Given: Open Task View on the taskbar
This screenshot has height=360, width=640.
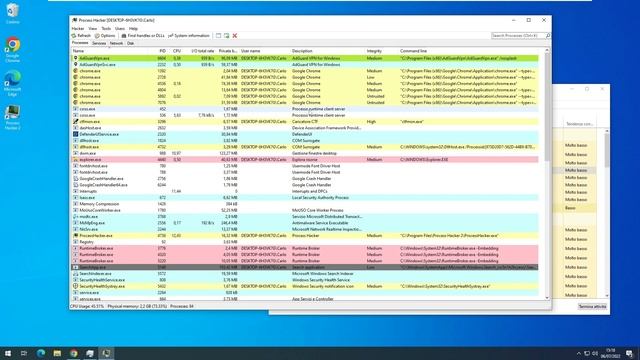Looking at the screenshot, I should (24, 353).
